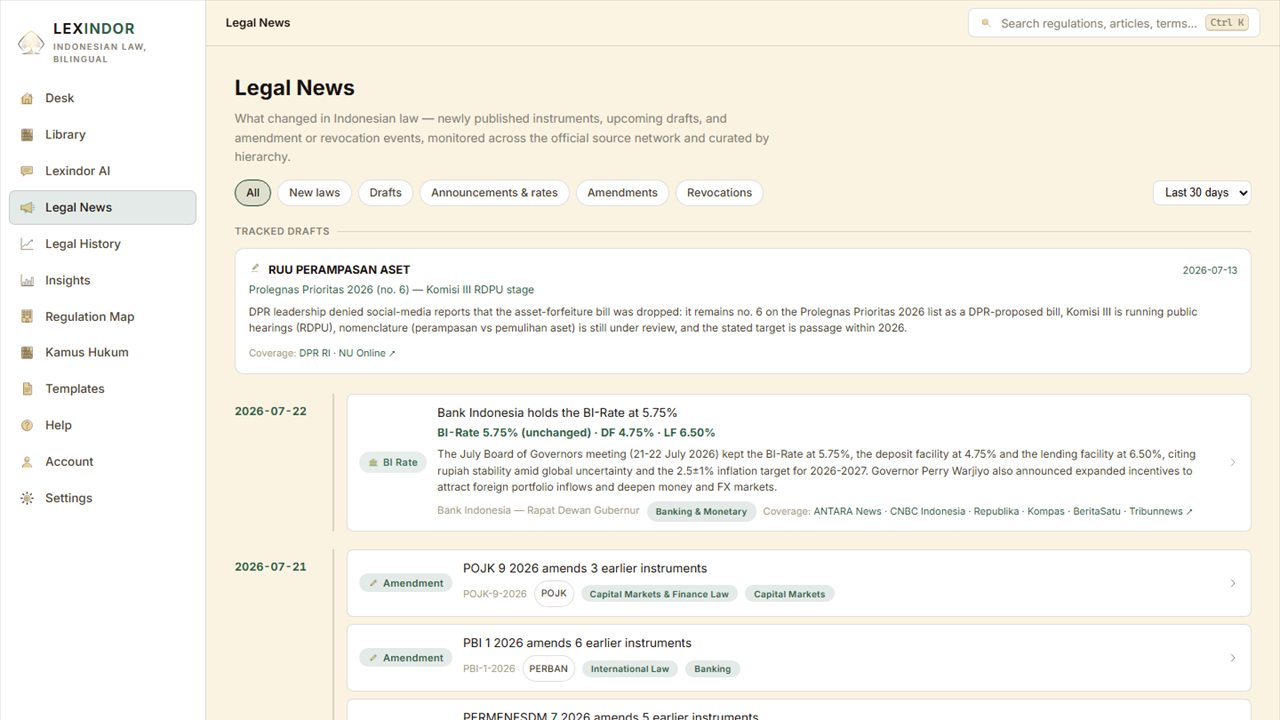Click the pencil icon in POJK 9 Amendment badge
This screenshot has width=1280, height=720.
coord(374,583)
